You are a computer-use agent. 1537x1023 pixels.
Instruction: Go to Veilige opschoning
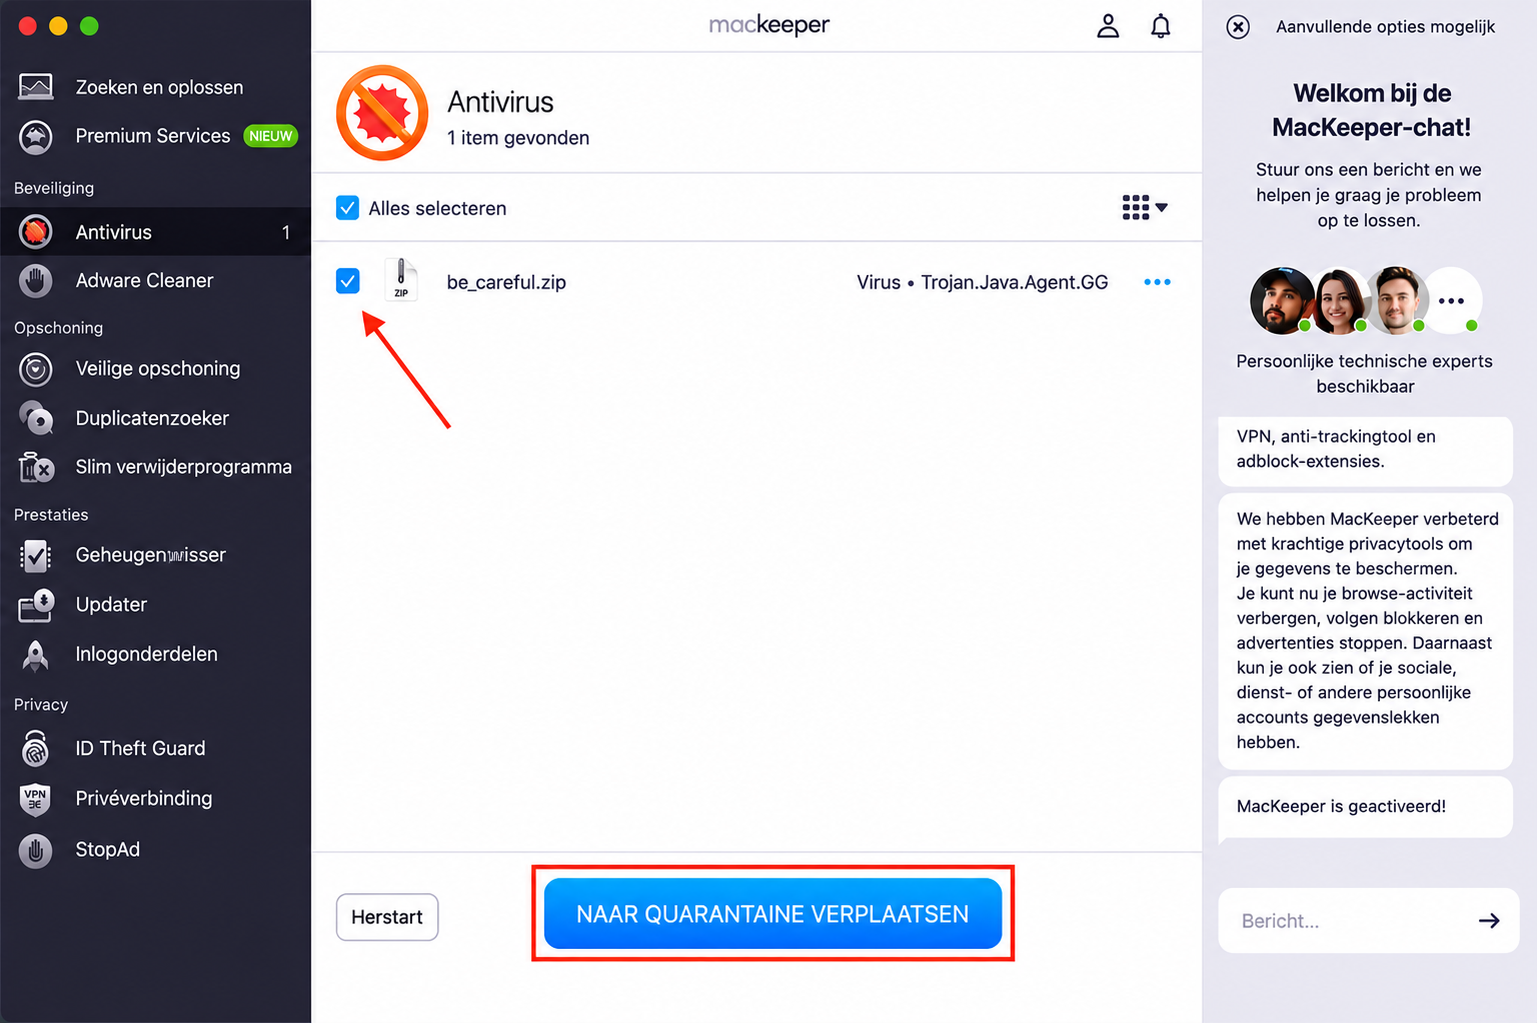point(158,369)
